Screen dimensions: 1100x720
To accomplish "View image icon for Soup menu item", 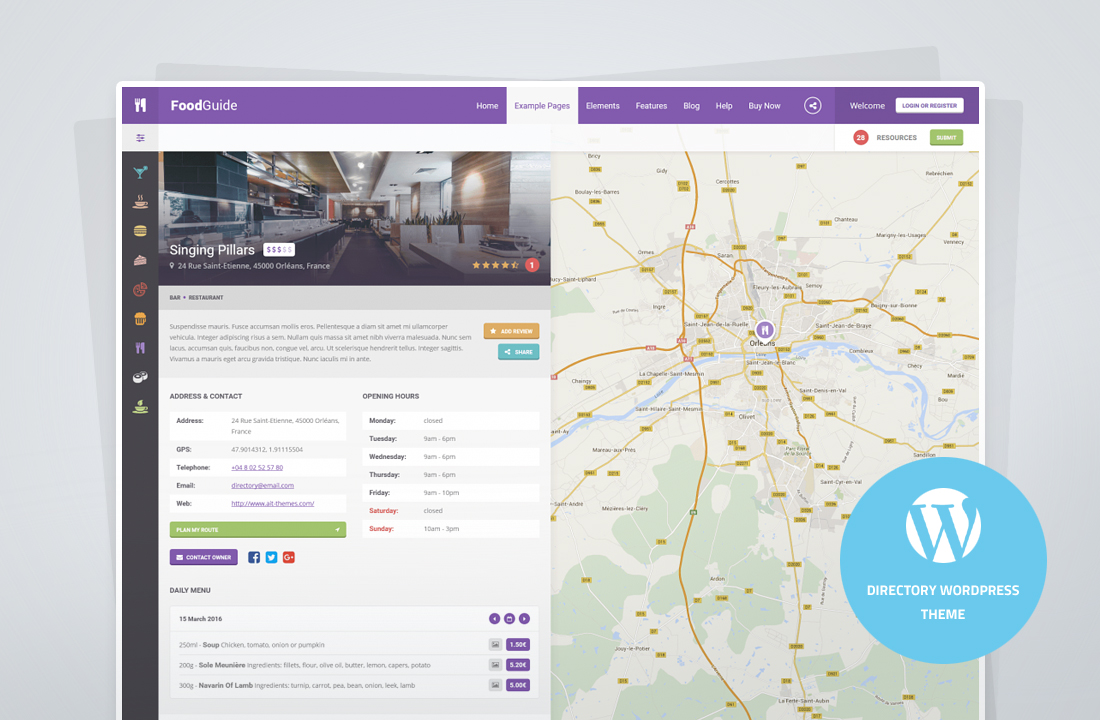I will (x=495, y=644).
